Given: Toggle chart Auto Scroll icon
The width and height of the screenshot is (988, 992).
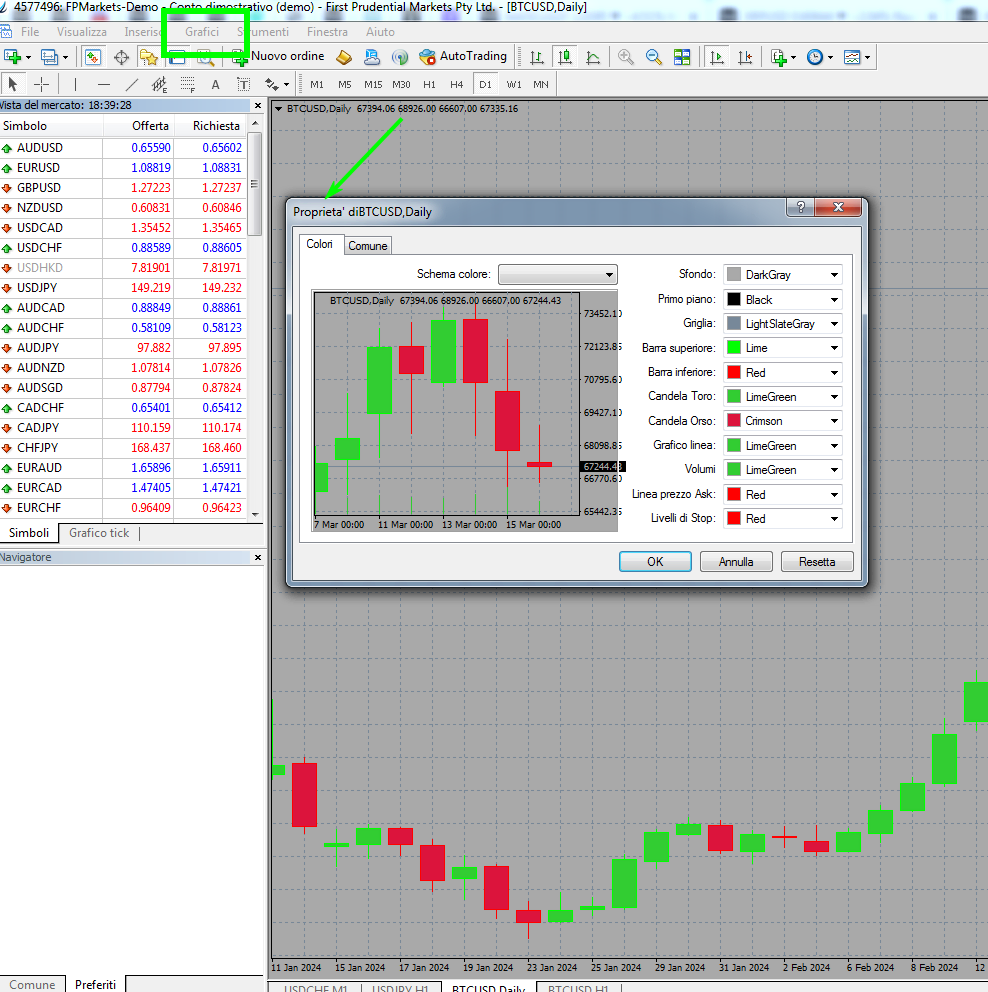Looking at the screenshot, I should [717, 58].
